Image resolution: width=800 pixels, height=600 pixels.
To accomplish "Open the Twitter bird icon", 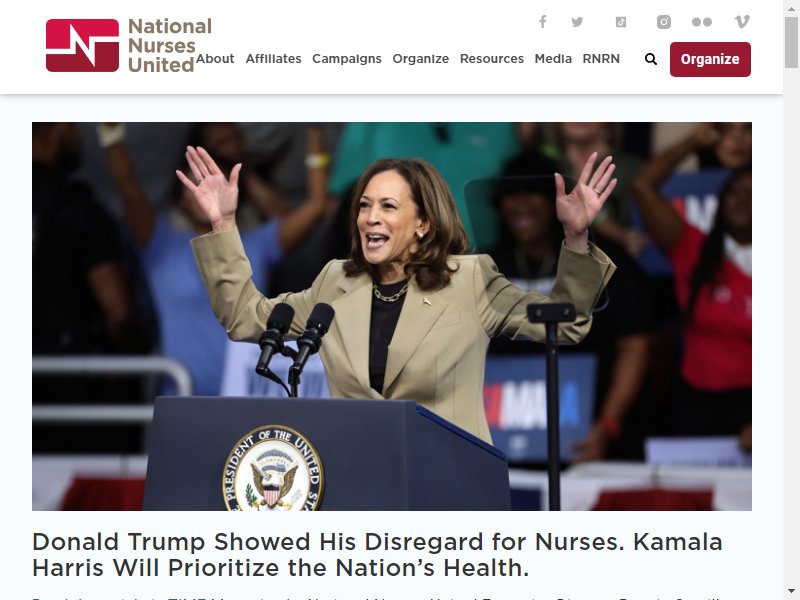I will coord(577,22).
